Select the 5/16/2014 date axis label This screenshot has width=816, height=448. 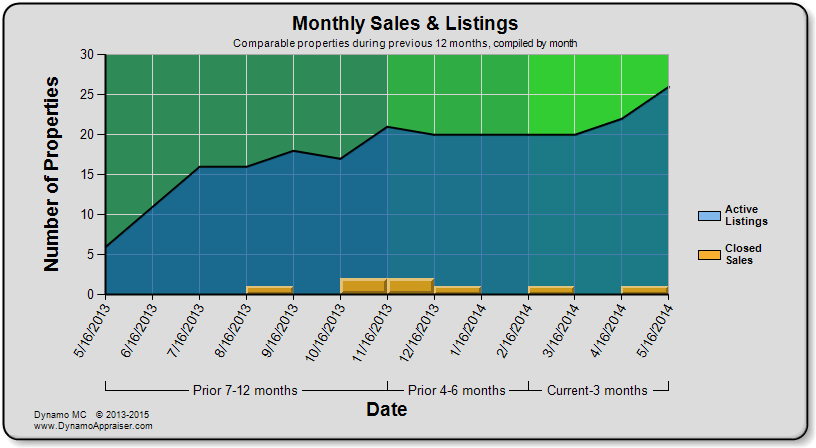[x=655, y=330]
